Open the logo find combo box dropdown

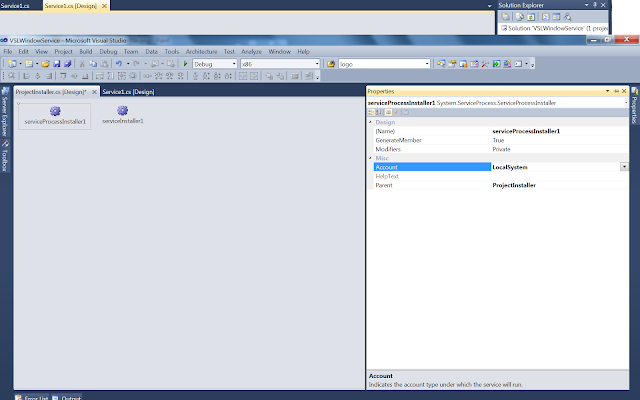tap(427, 64)
